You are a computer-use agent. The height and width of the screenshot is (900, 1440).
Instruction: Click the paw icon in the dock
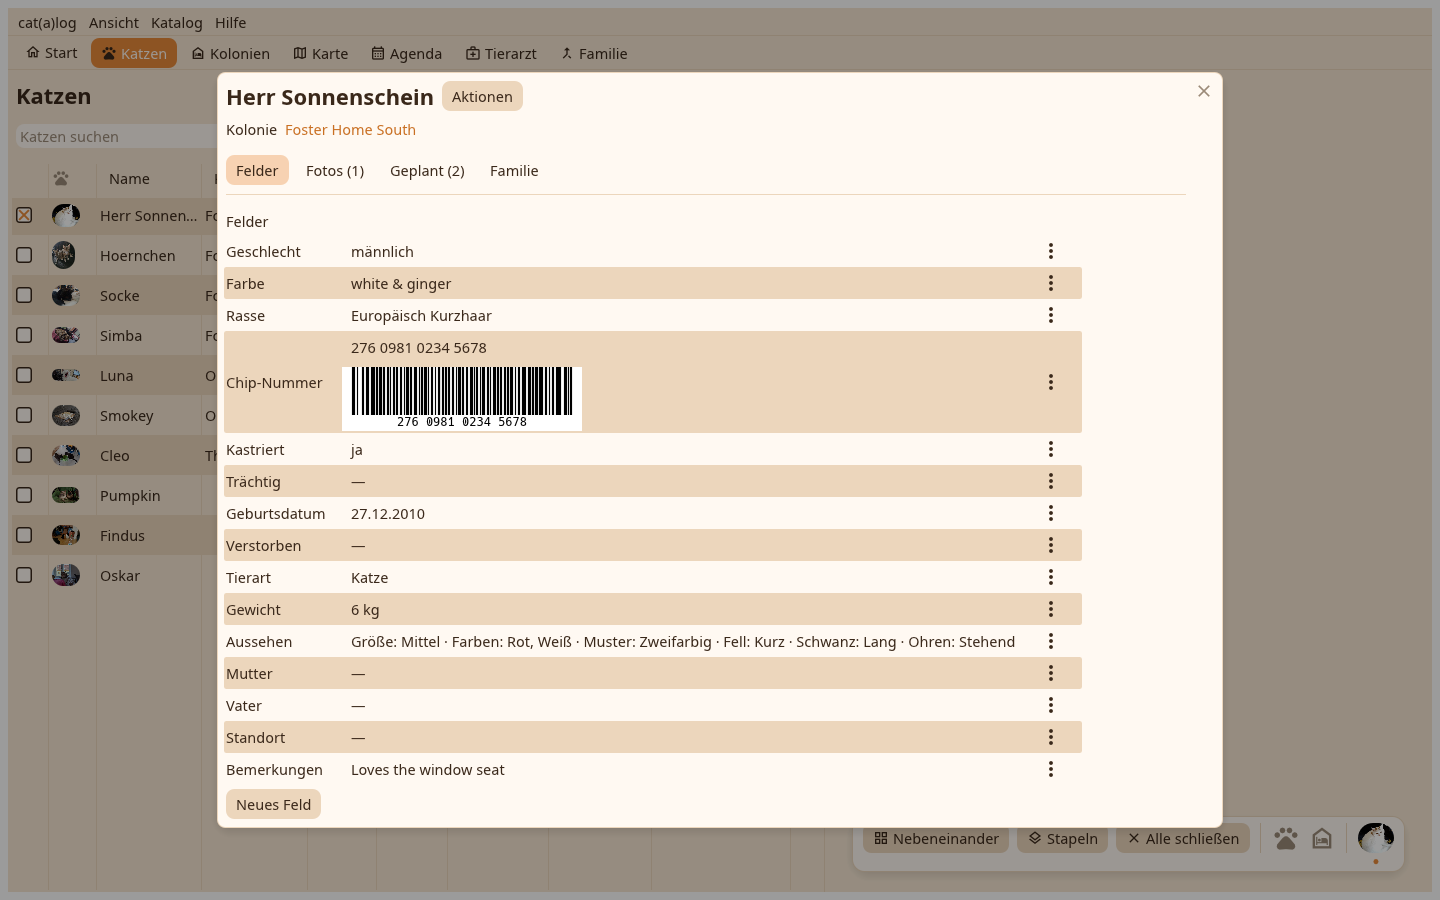(x=1286, y=838)
